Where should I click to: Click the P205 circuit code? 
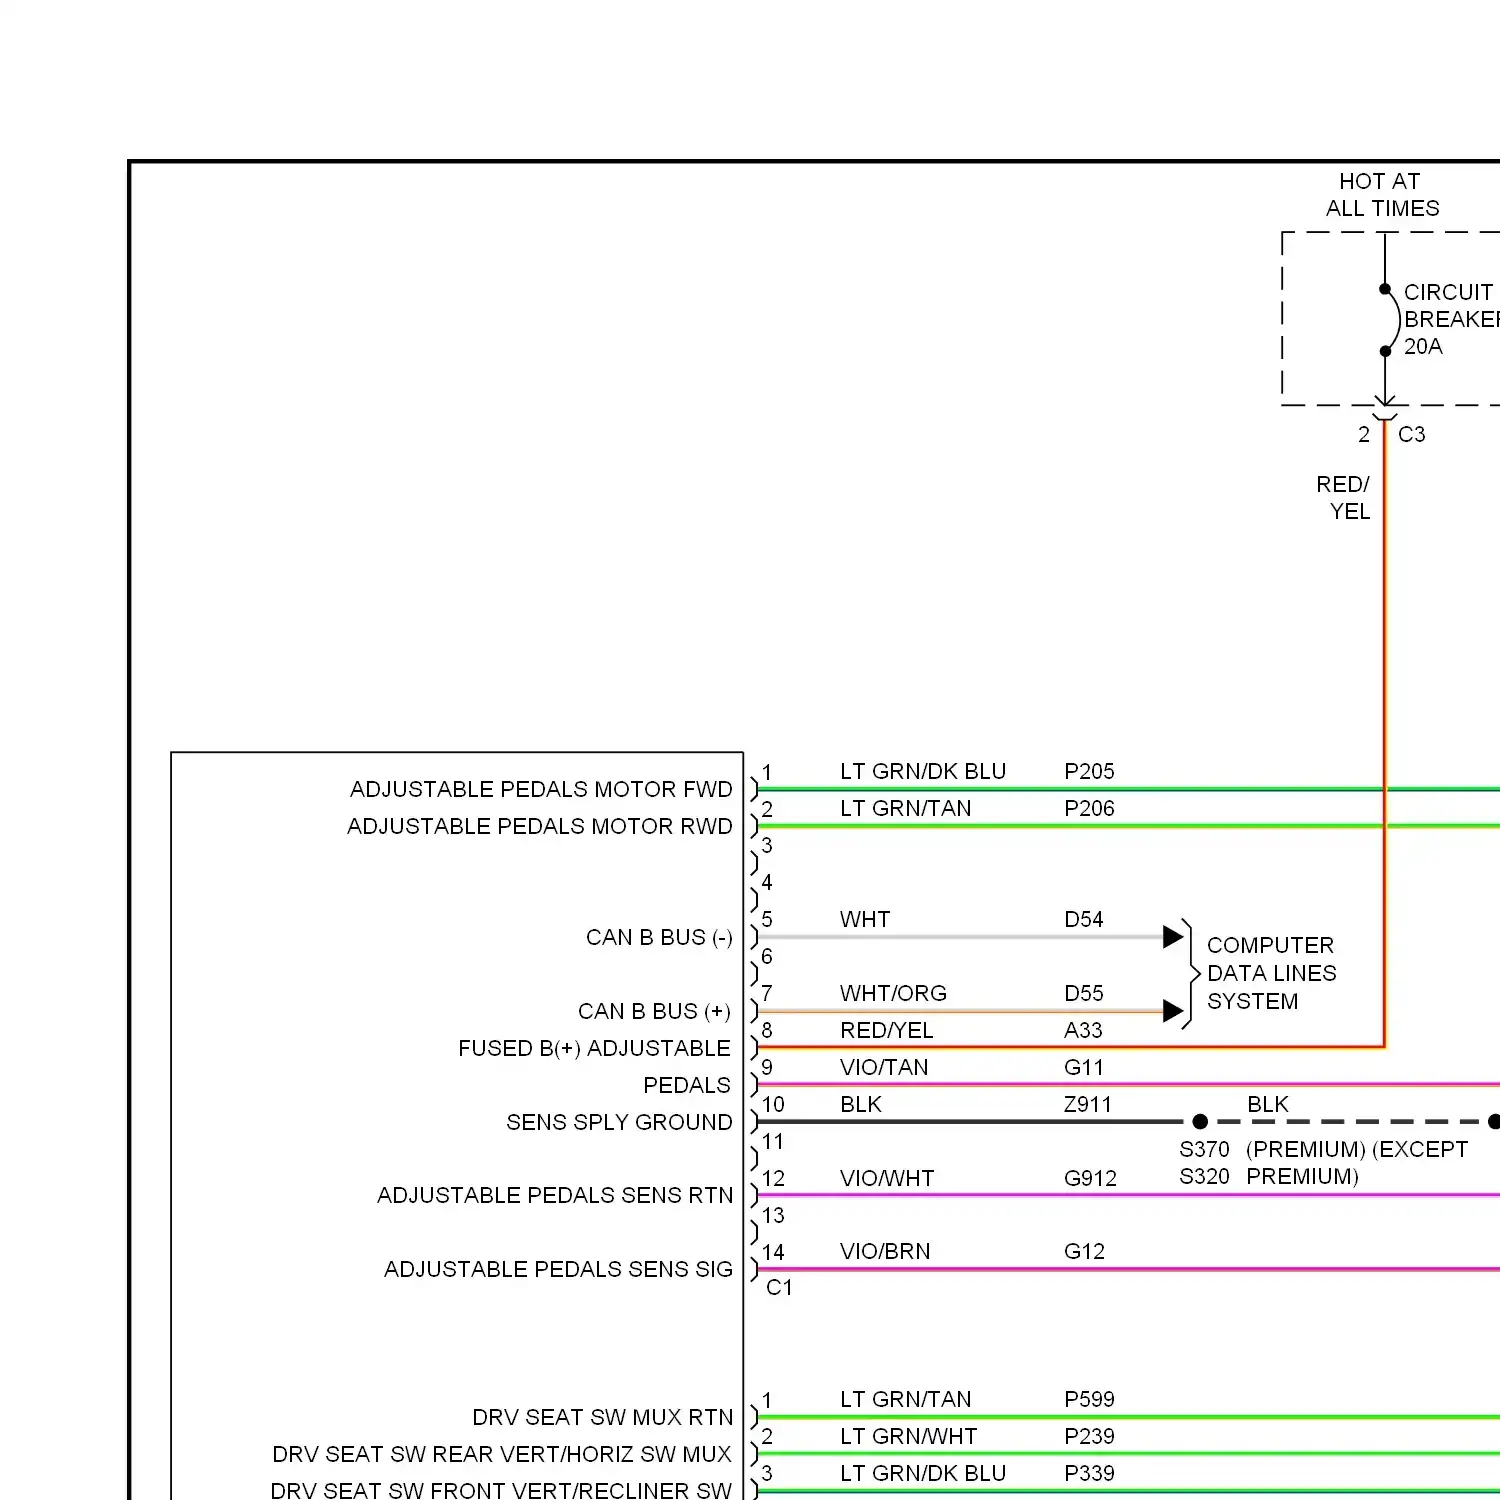(1089, 771)
